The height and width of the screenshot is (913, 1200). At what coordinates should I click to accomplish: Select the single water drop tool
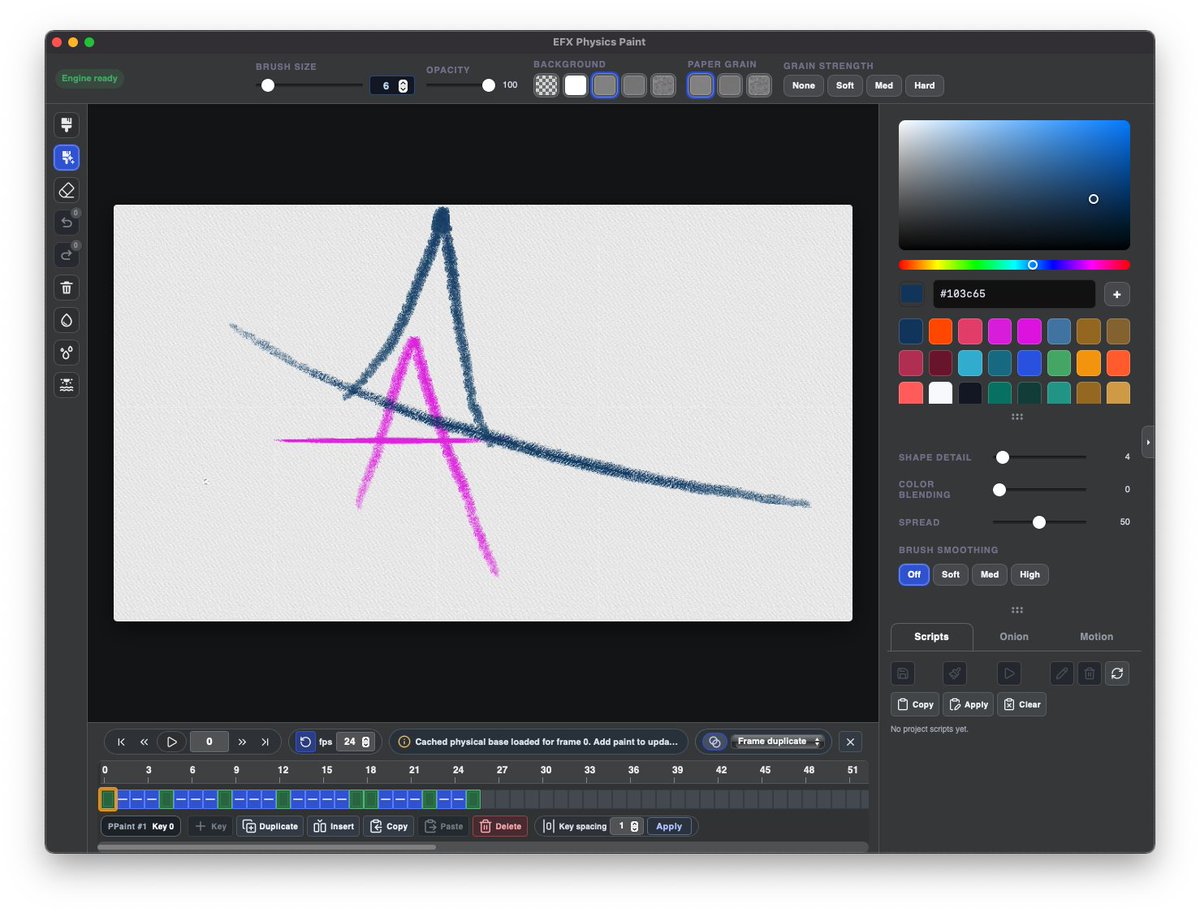67,320
